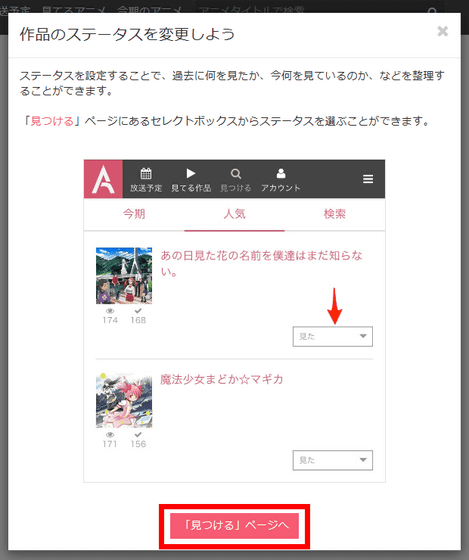Image resolution: width=469 pixels, height=560 pixels.
Task: Click the checkmark icon above 168
Action: click(x=138, y=311)
